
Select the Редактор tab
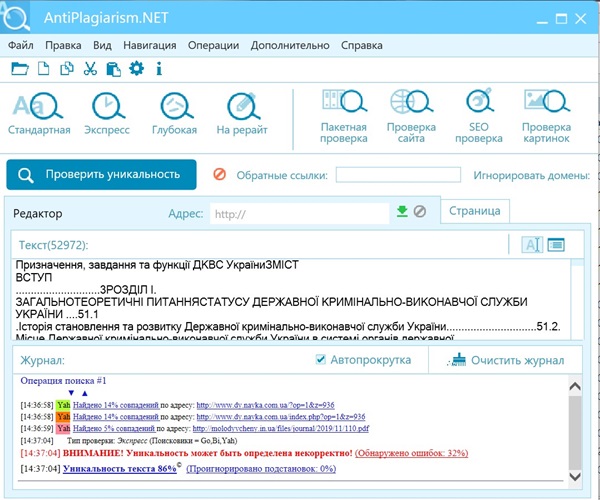point(38,213)
